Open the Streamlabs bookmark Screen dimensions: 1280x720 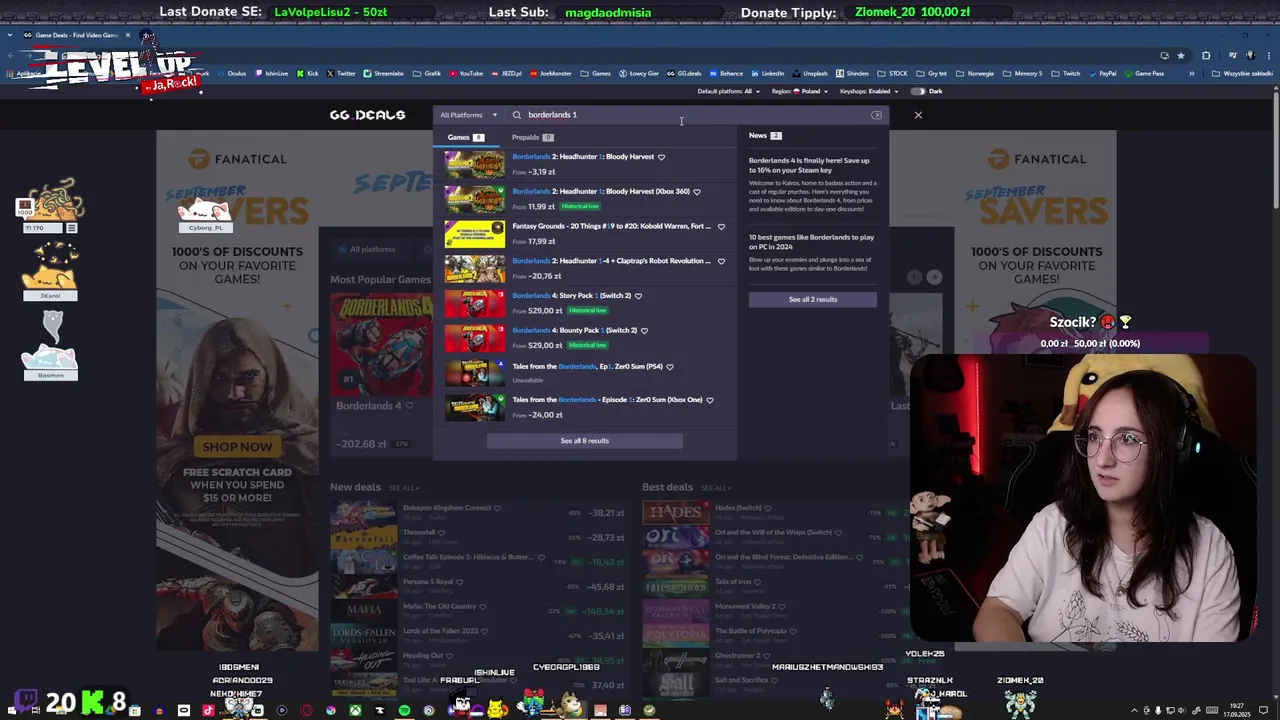[383, 73]
